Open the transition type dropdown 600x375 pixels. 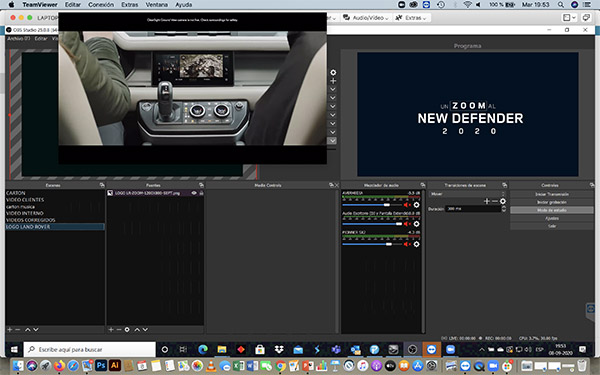pyautogui.click(x=467, y=194)
